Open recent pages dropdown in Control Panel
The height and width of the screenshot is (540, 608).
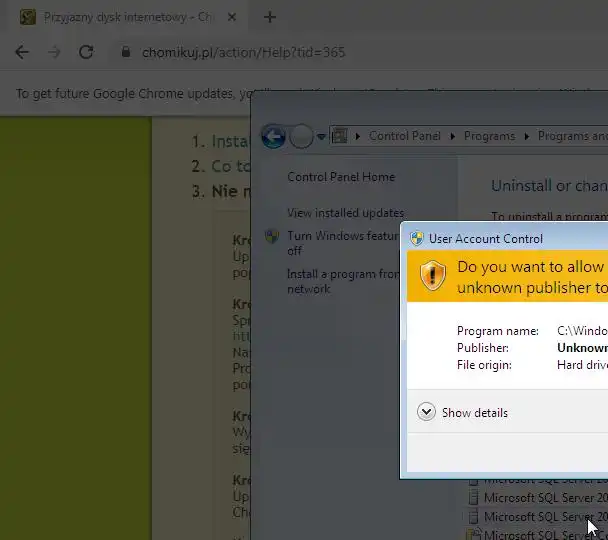click(x=321, y=136)
